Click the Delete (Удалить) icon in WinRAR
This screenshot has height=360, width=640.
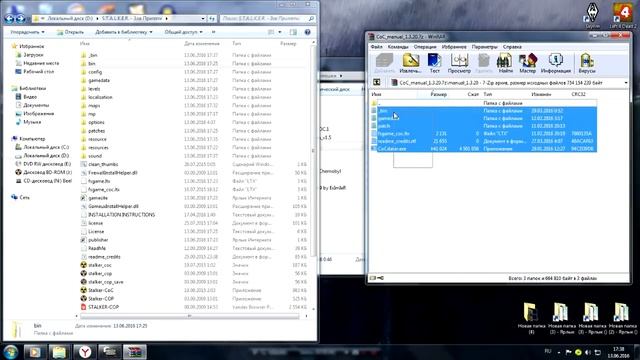(x=484, y=63)
